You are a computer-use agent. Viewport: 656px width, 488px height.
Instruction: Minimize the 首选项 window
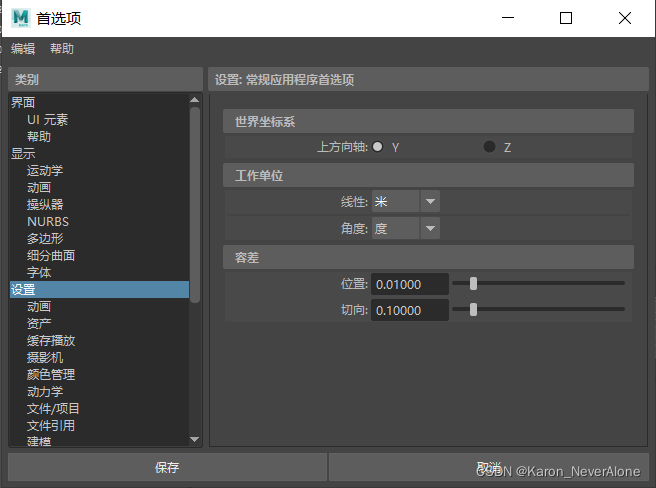[x=508, y=18]
